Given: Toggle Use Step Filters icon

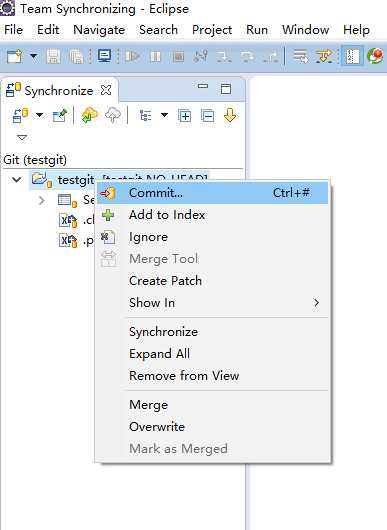Looking at the screenshot, I should (x=324, y=56).
